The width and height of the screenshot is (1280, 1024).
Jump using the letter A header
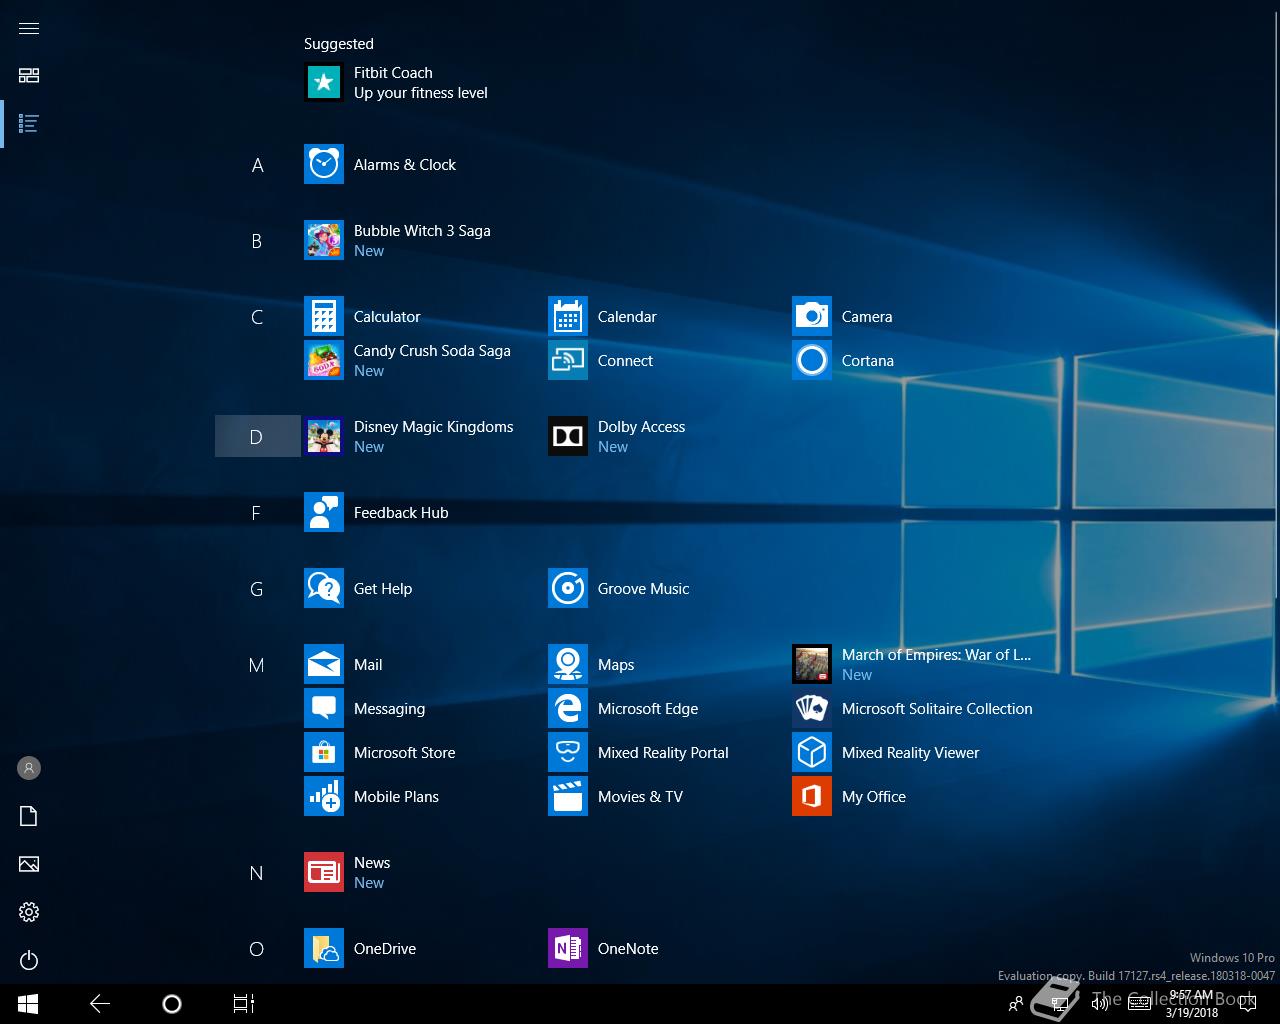tap(257, 165)
